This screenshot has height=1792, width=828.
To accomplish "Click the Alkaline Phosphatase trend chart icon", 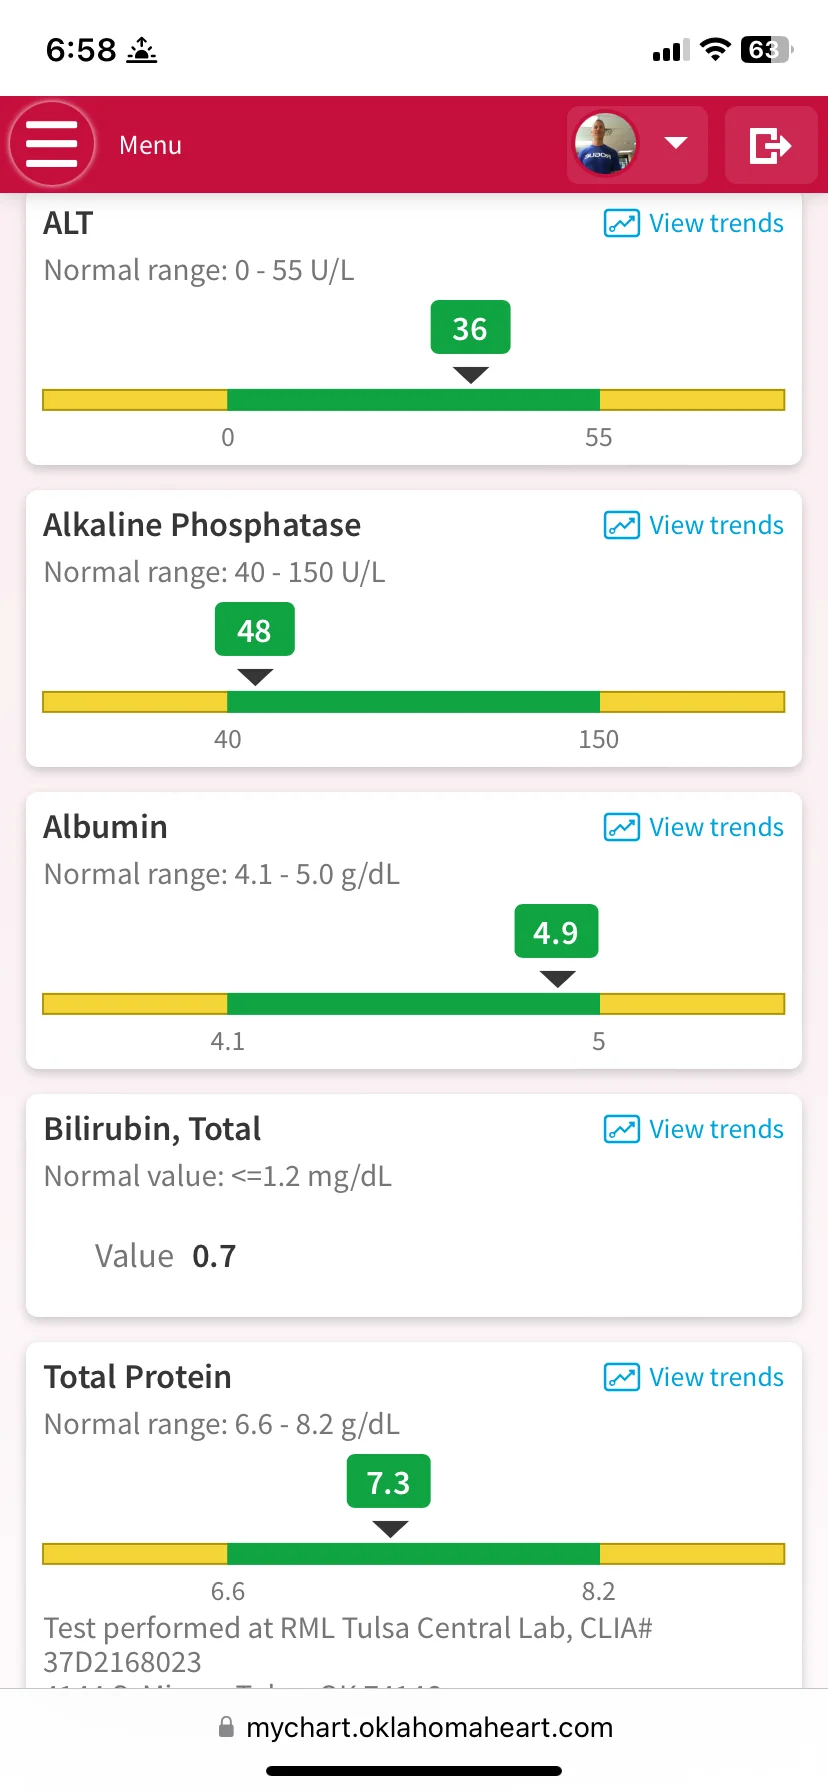I will point(622,525).
